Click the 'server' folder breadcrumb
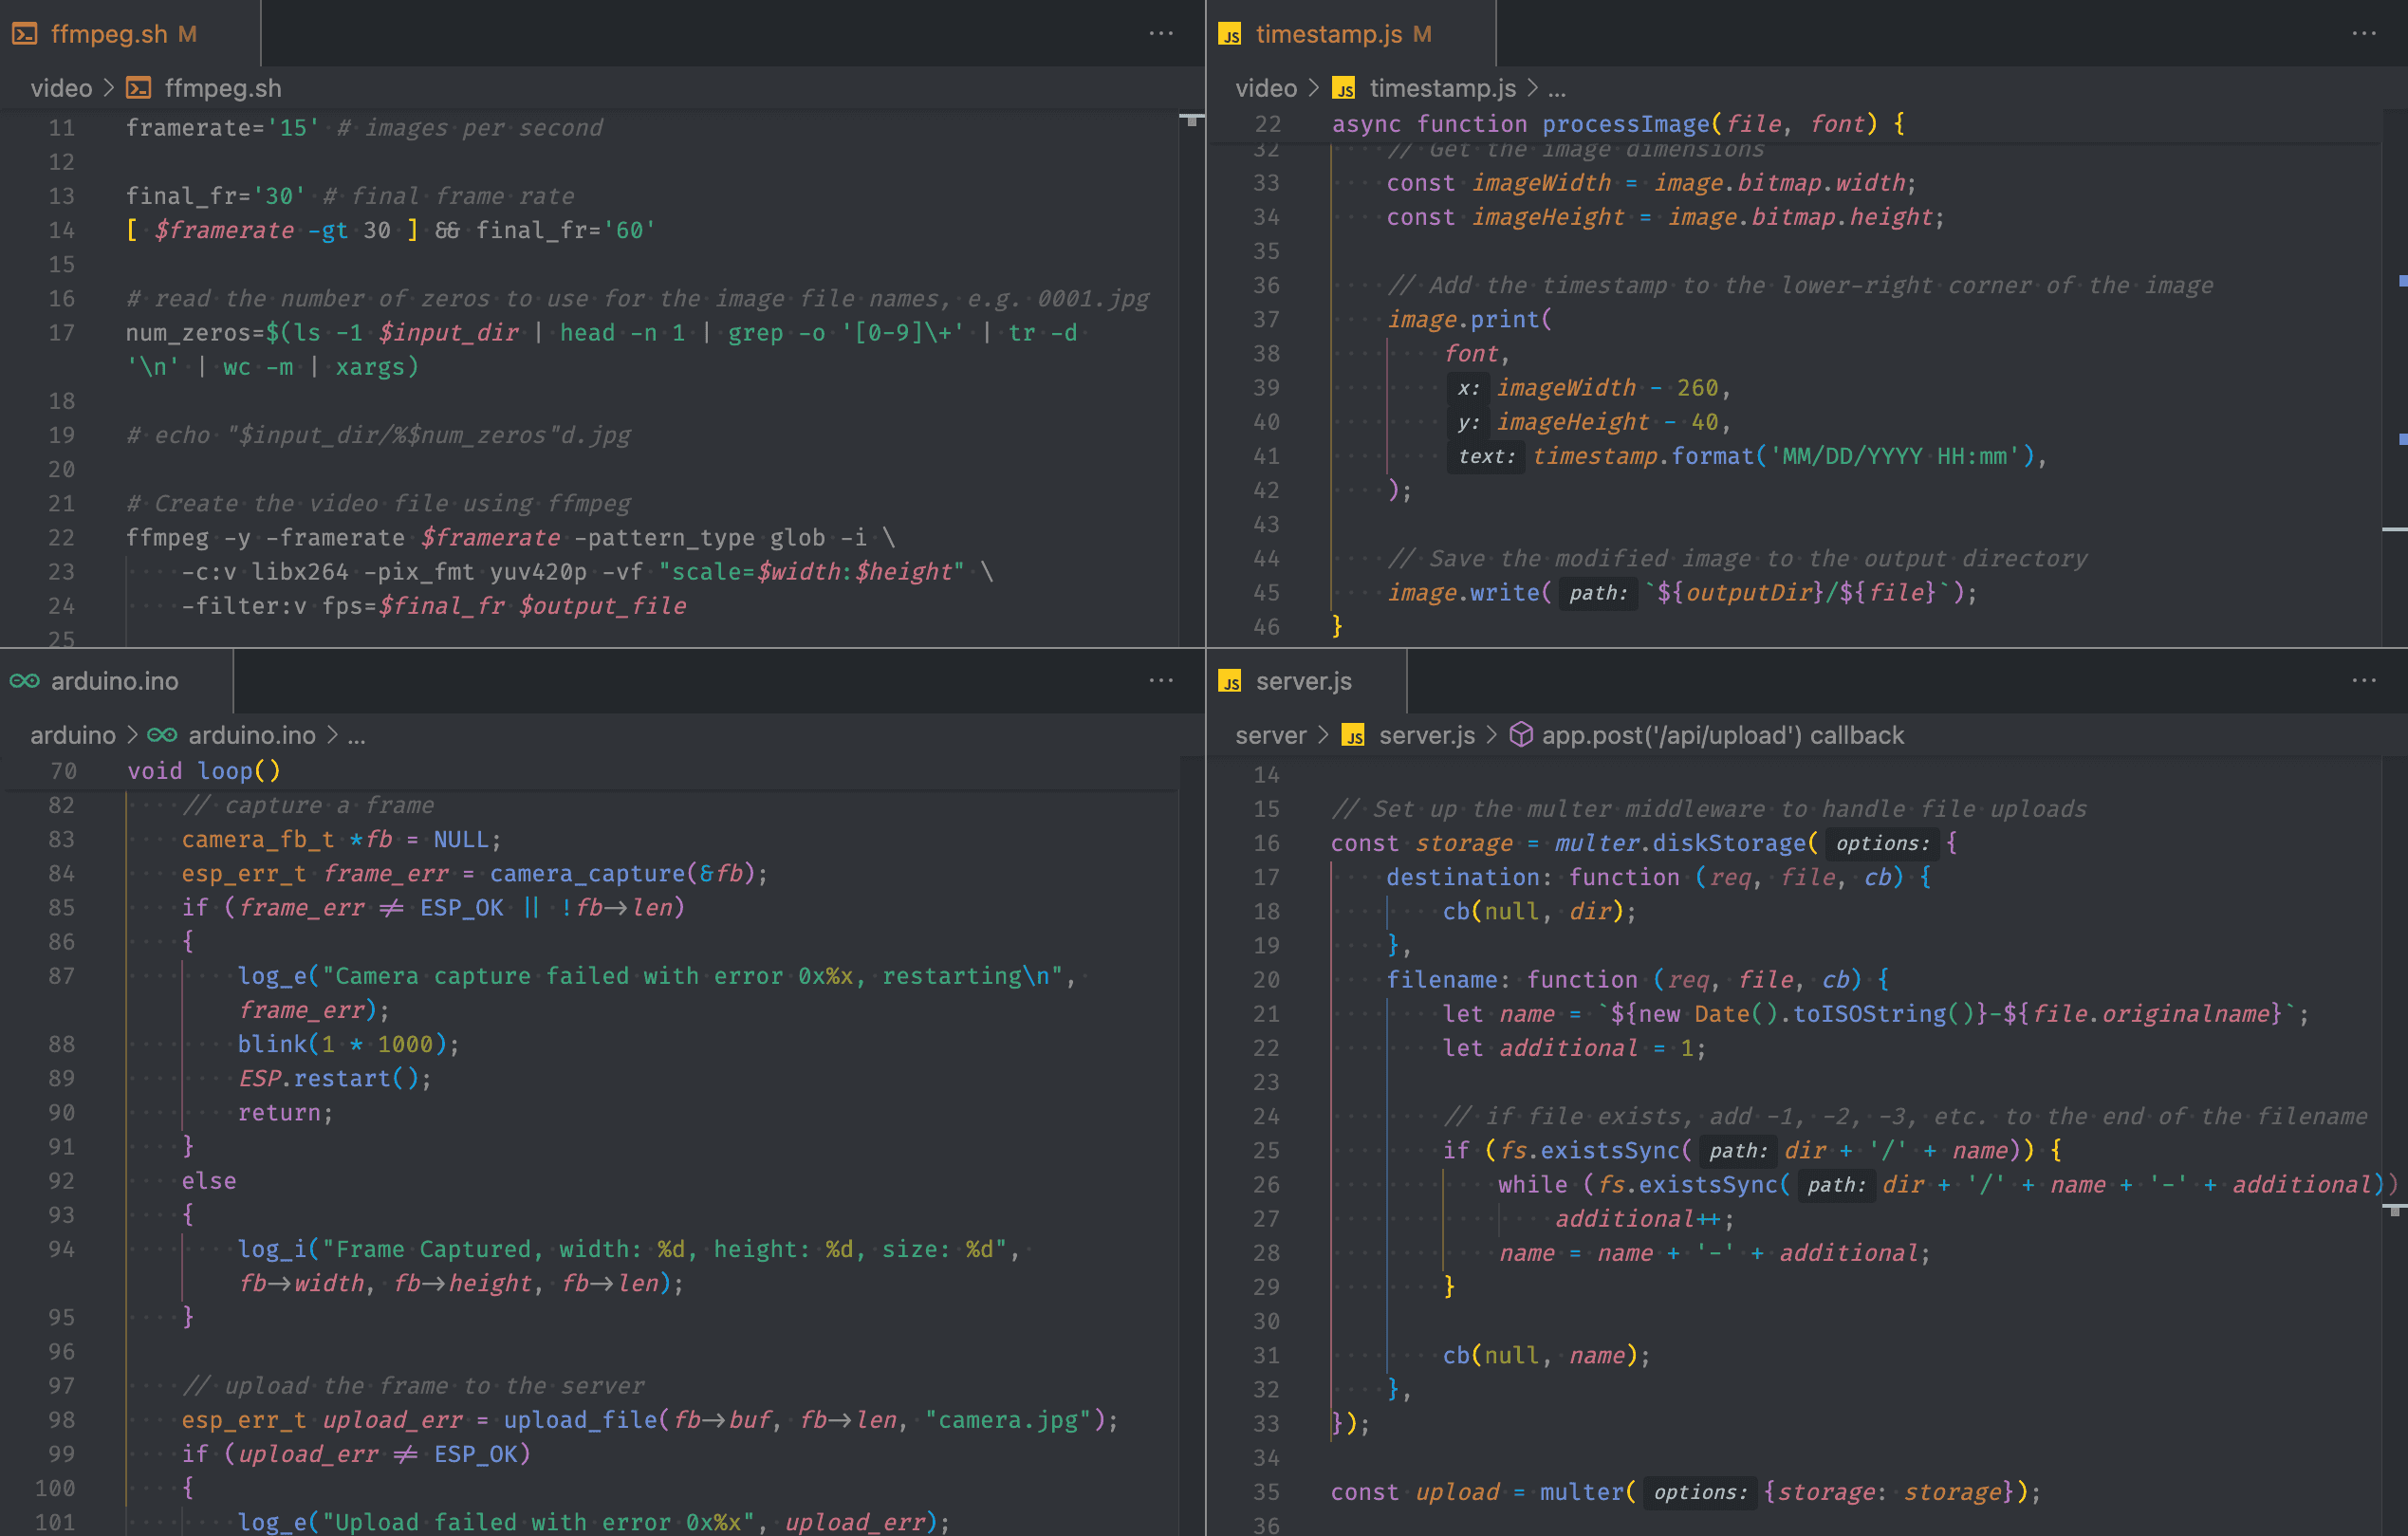This screenshot has height=1536, width=2408. (x=1270, y=735)
